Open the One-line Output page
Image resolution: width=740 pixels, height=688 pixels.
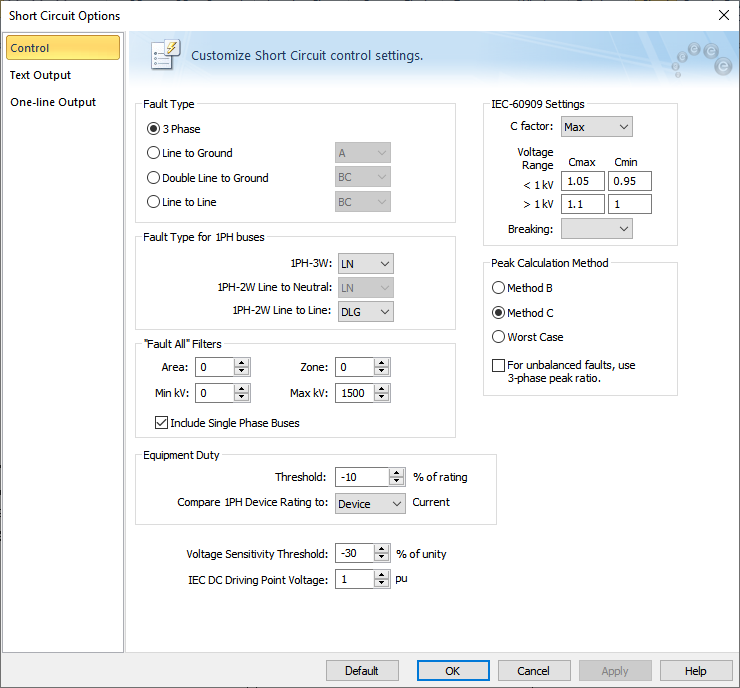[53, 102]
